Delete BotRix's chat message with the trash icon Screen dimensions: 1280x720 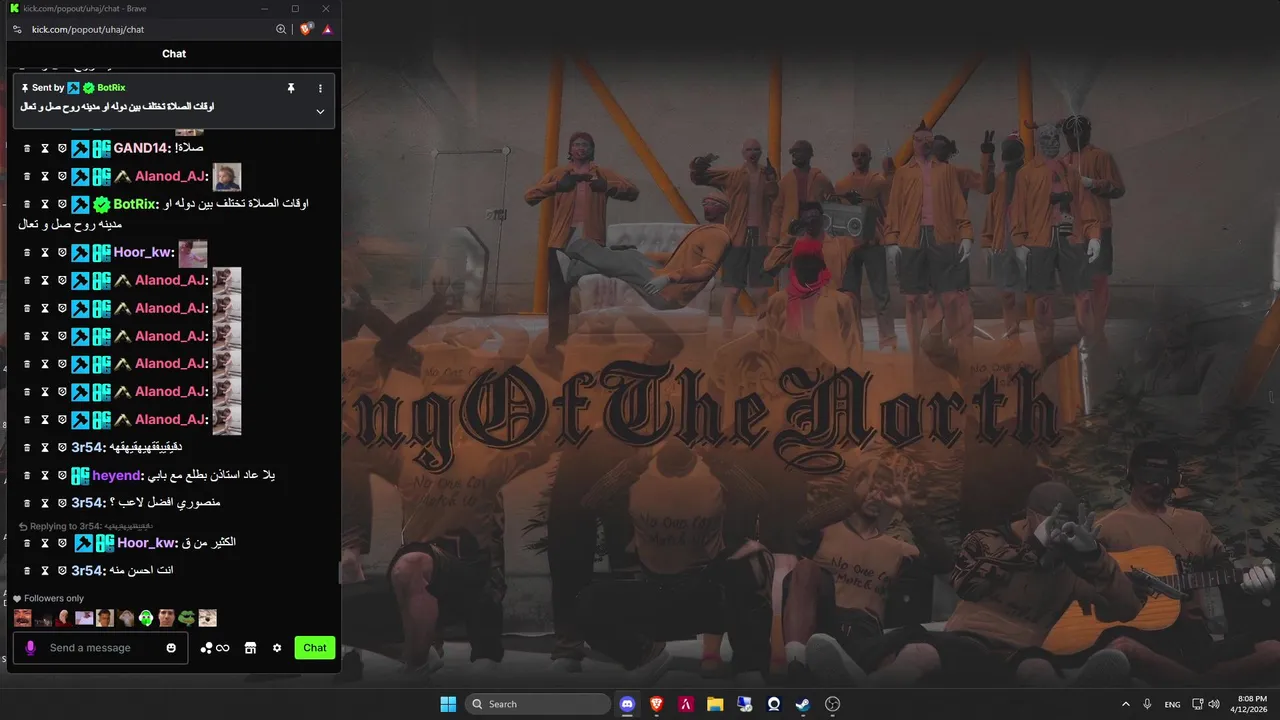click(x=28, y=204)
